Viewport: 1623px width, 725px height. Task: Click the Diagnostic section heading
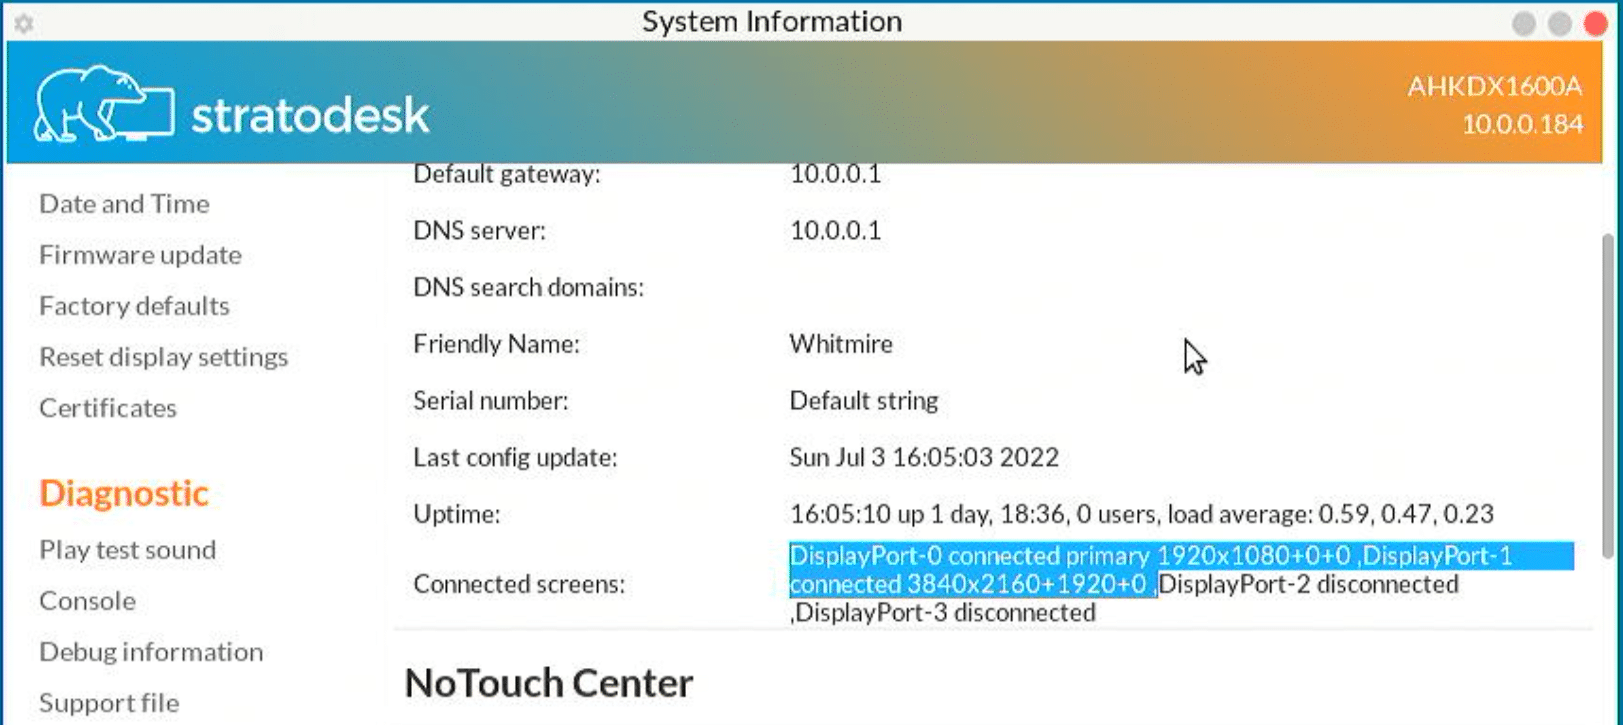click(124, 493)
